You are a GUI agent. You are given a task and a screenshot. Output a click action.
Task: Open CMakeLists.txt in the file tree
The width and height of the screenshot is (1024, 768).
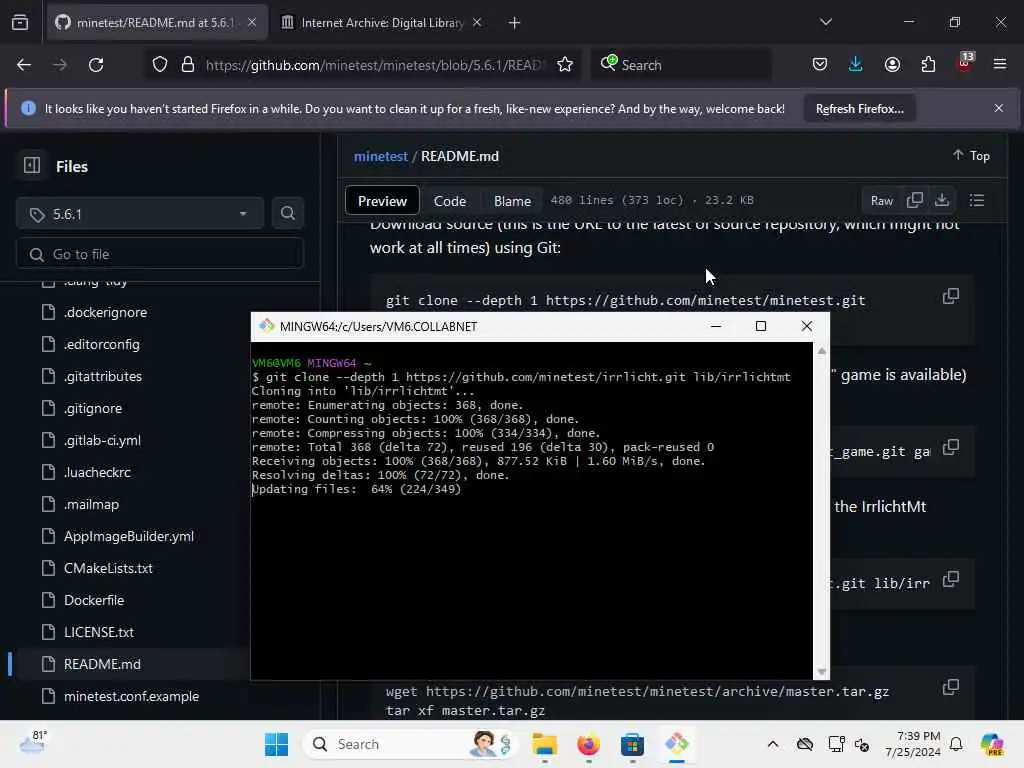pos(108,568)
